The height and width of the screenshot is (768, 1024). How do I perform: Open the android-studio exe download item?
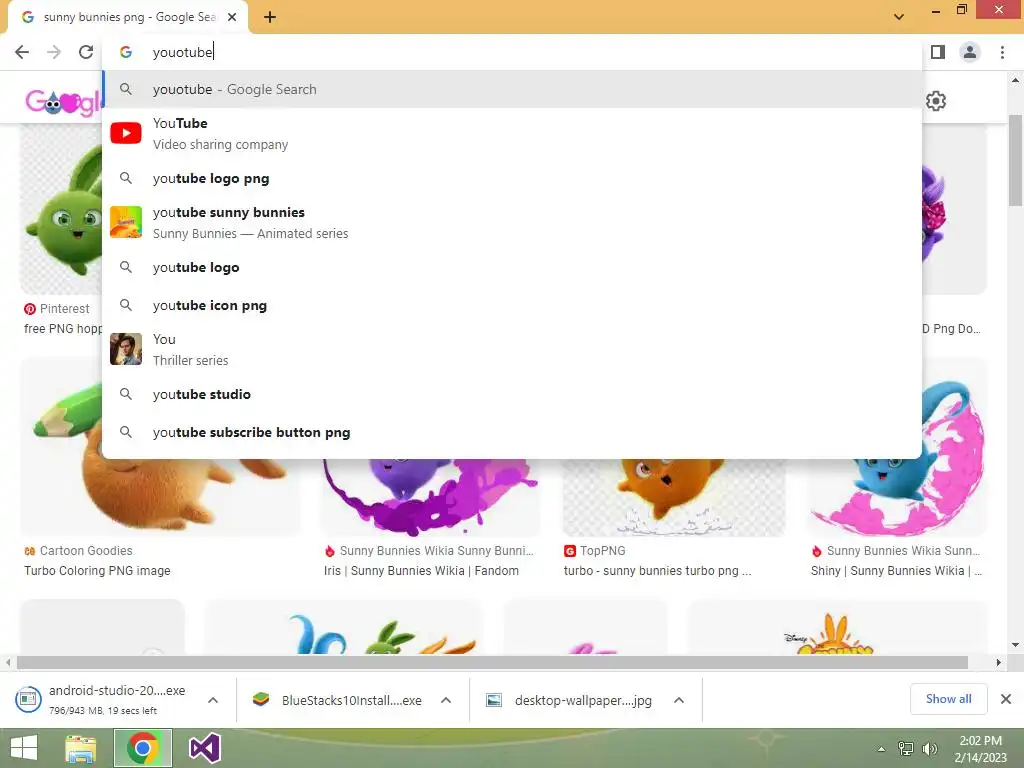(x=104, y=699)
